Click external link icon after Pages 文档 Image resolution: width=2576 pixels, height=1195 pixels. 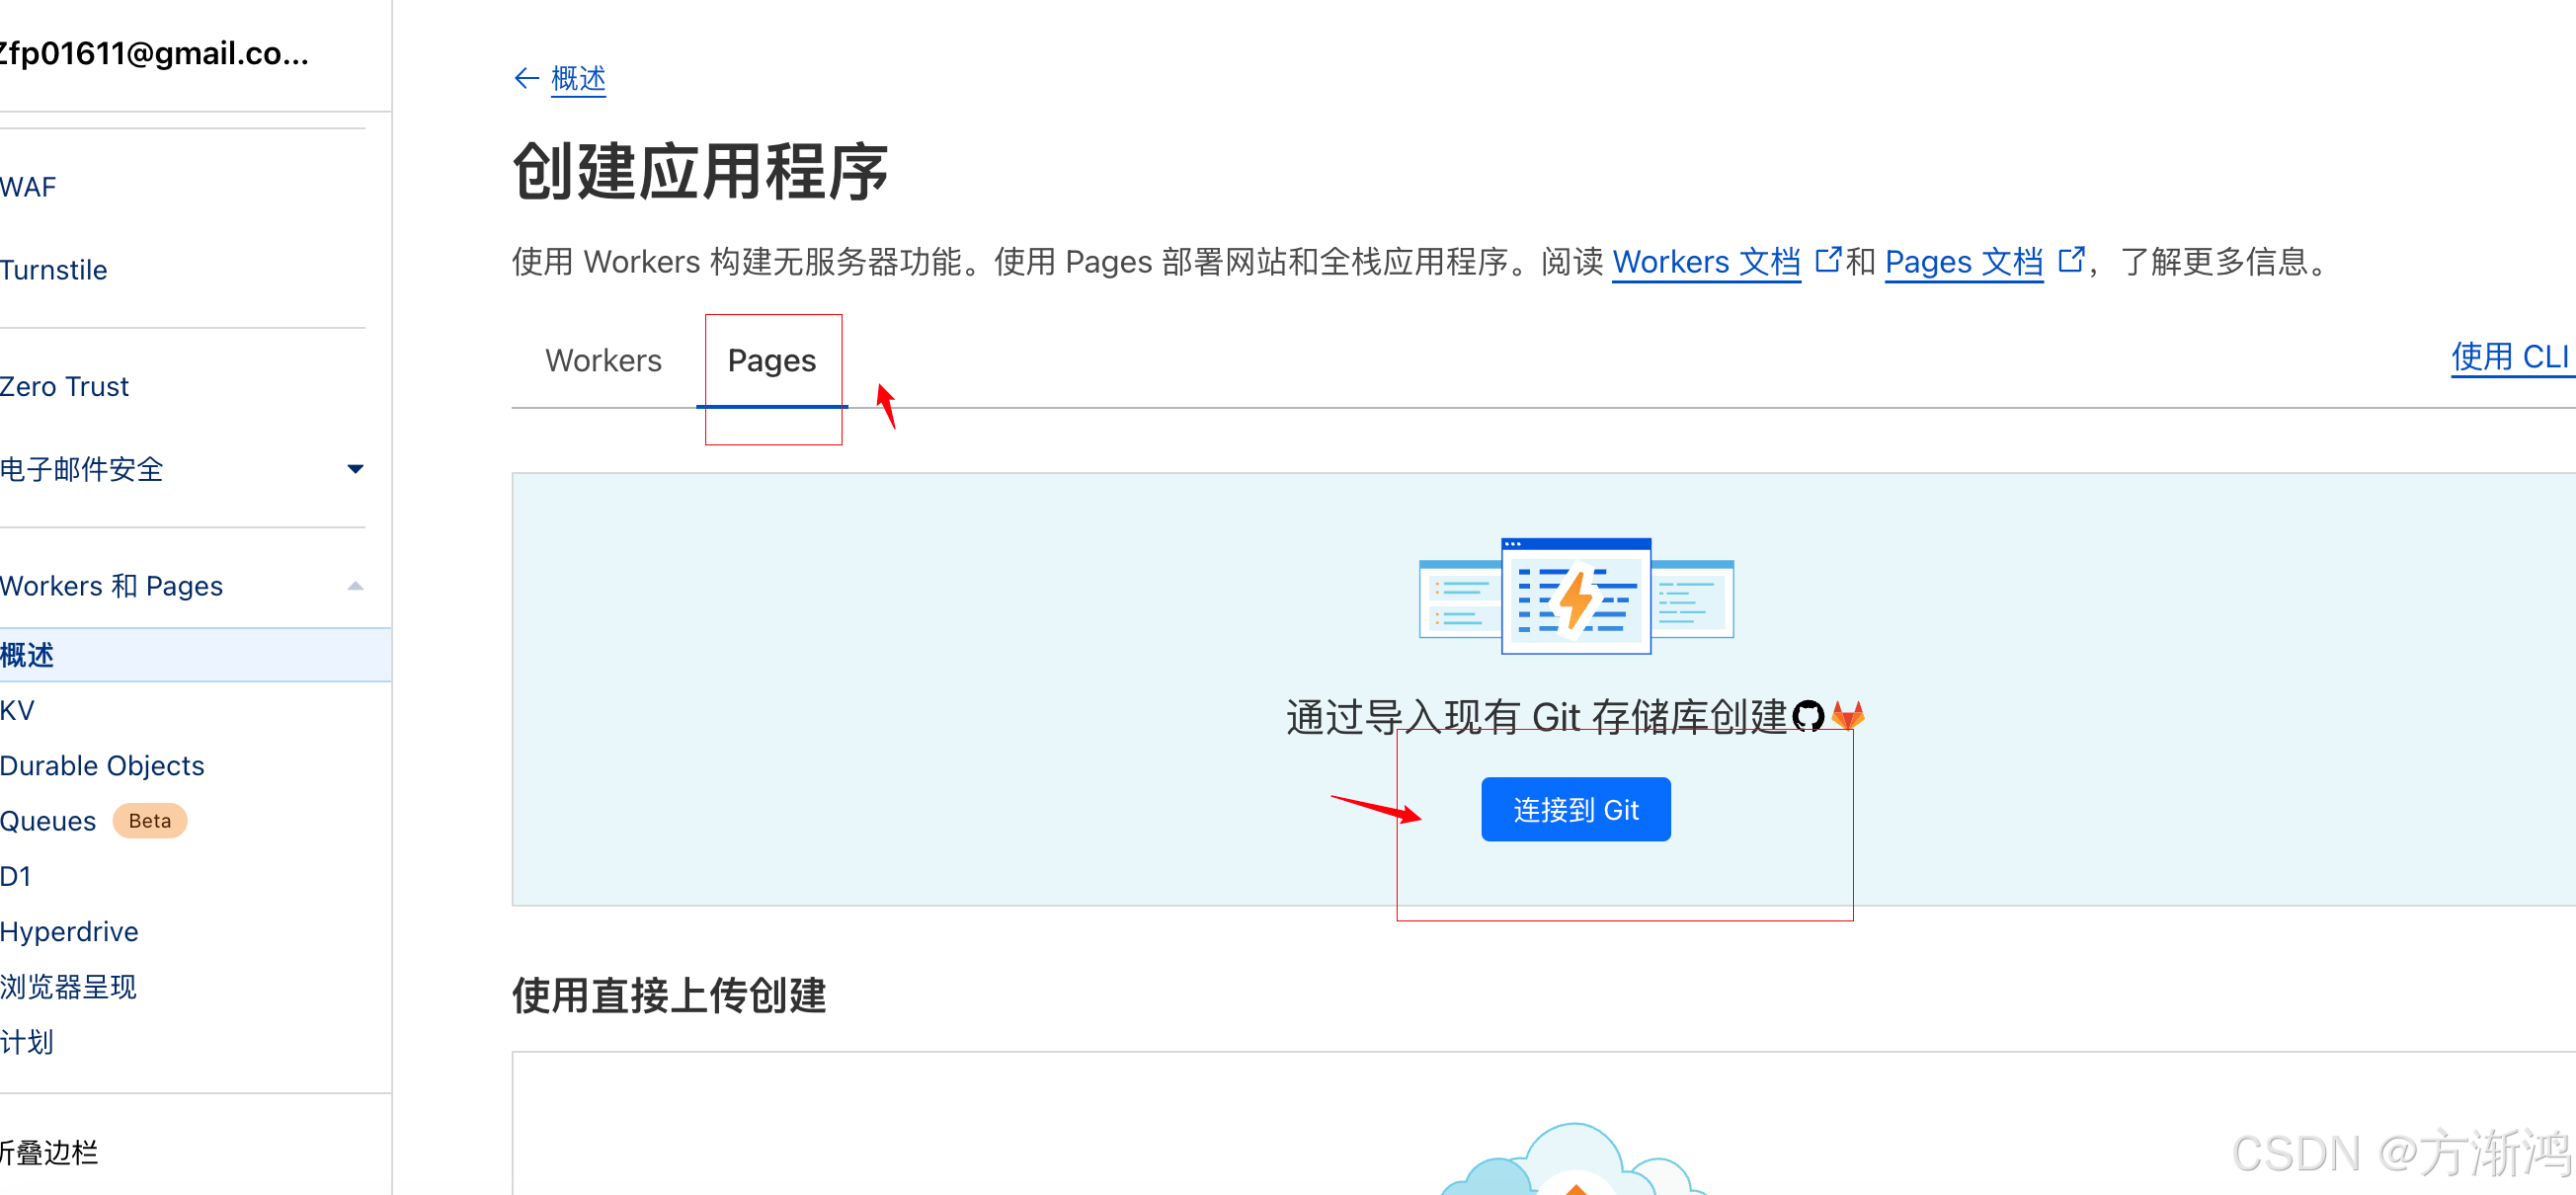click(x=2071, y=260)
